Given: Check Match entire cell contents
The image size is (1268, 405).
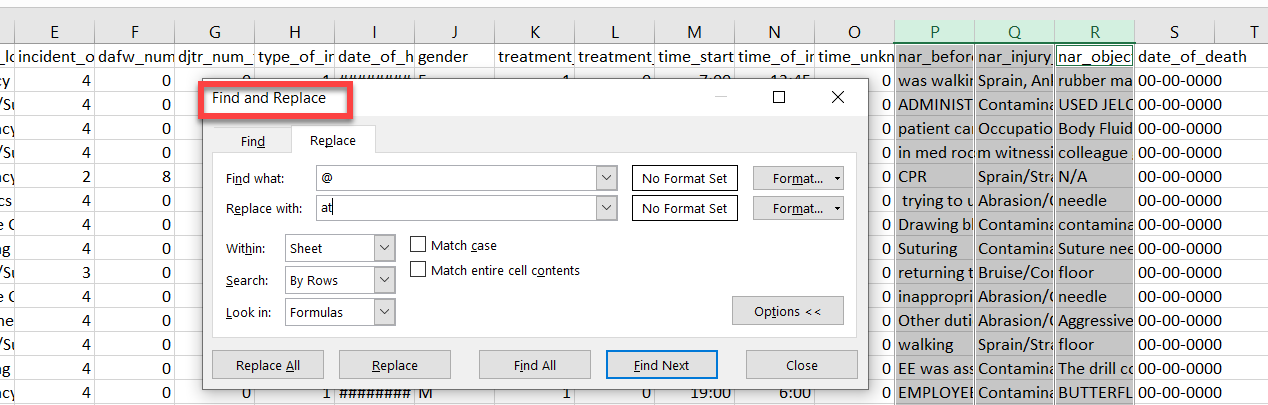Looking at the screenshot, I should coord(418,270).
